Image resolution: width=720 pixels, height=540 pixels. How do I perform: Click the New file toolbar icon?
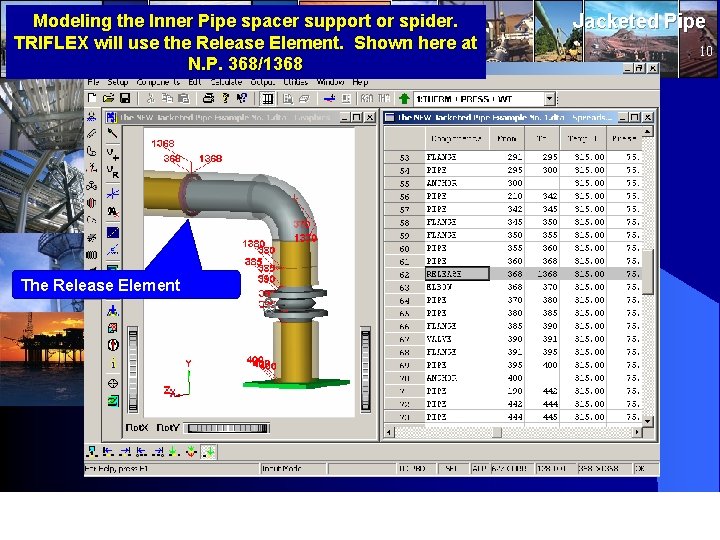pos(92,98)
